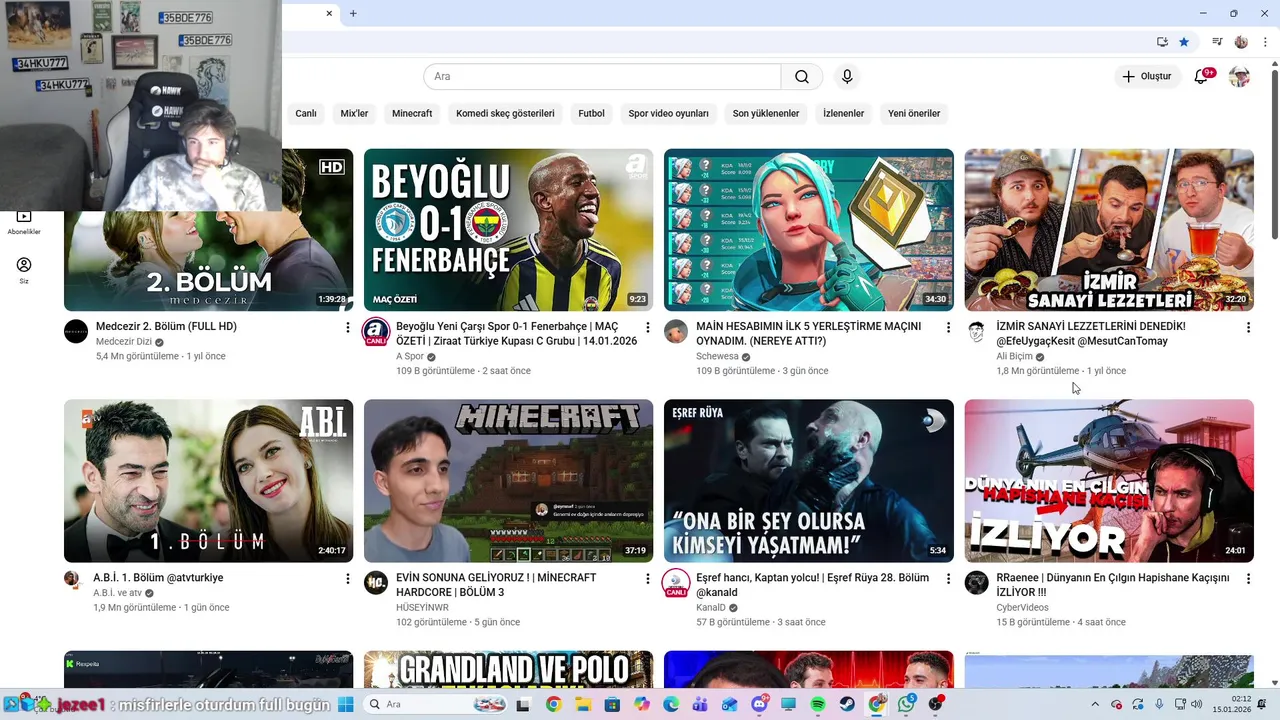The width and height of the screenshot is (1280, 720).
Task: Select the Futbol filter chip
Action: pos(591,114)
